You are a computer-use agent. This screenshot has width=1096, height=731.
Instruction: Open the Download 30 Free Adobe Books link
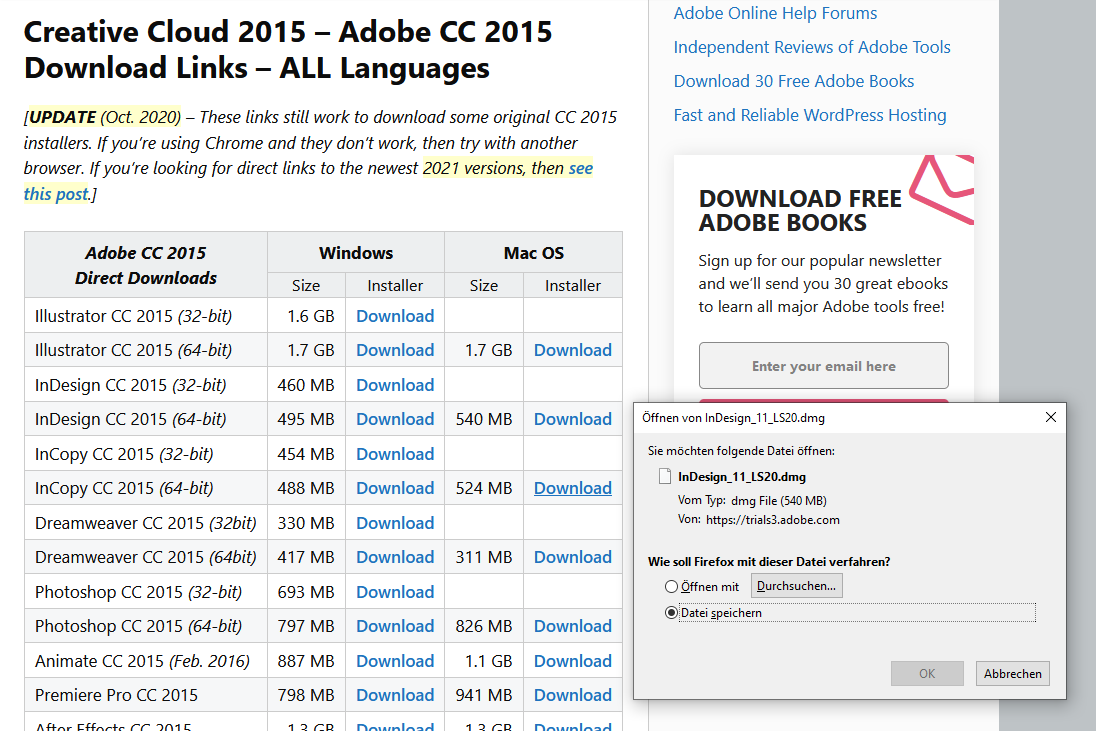coord(793,81)
